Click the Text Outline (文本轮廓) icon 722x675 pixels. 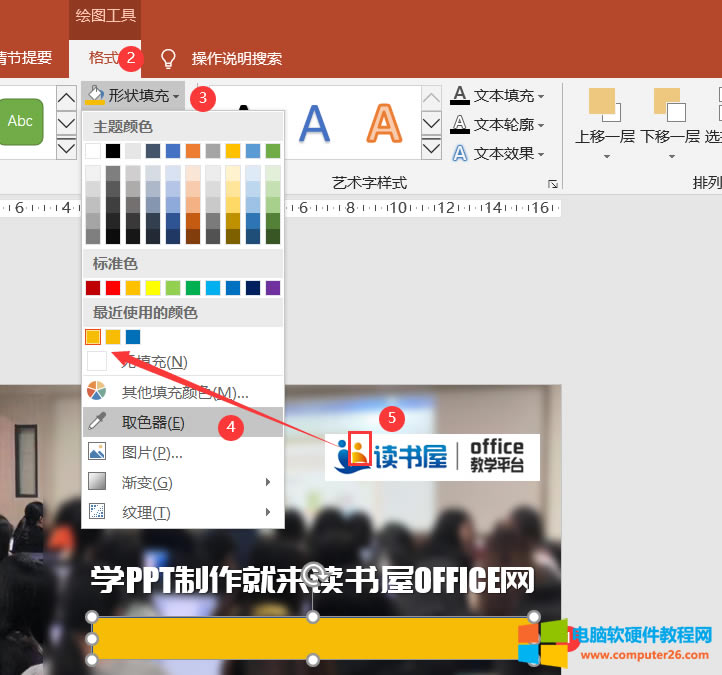[x=460, y=125]
